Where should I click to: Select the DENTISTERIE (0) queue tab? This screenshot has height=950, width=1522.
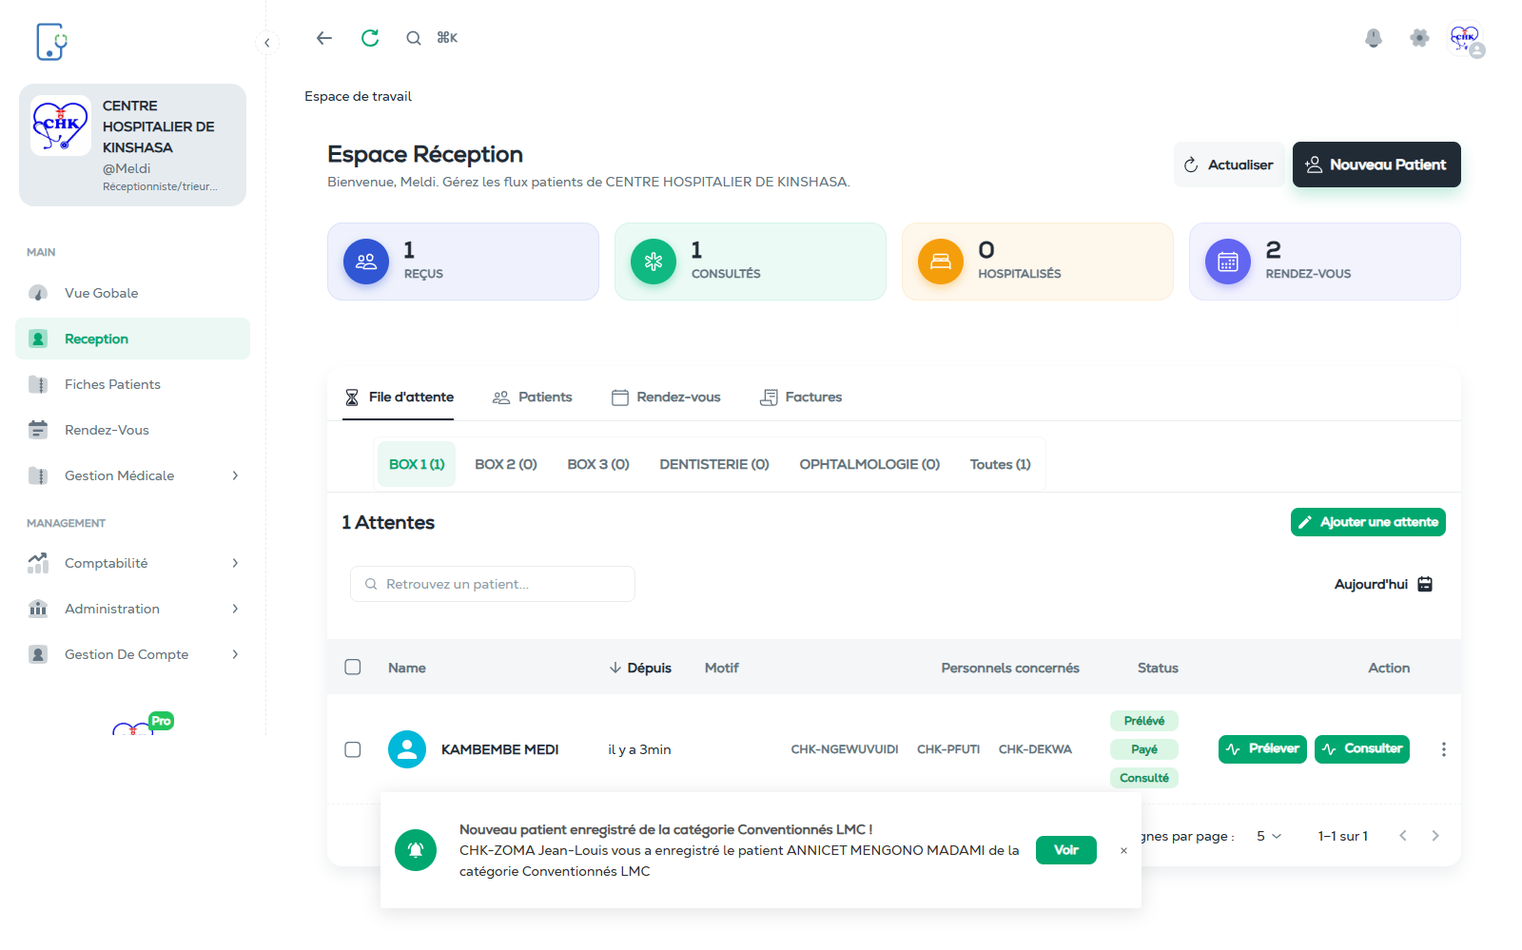click(x=714, y=464)
